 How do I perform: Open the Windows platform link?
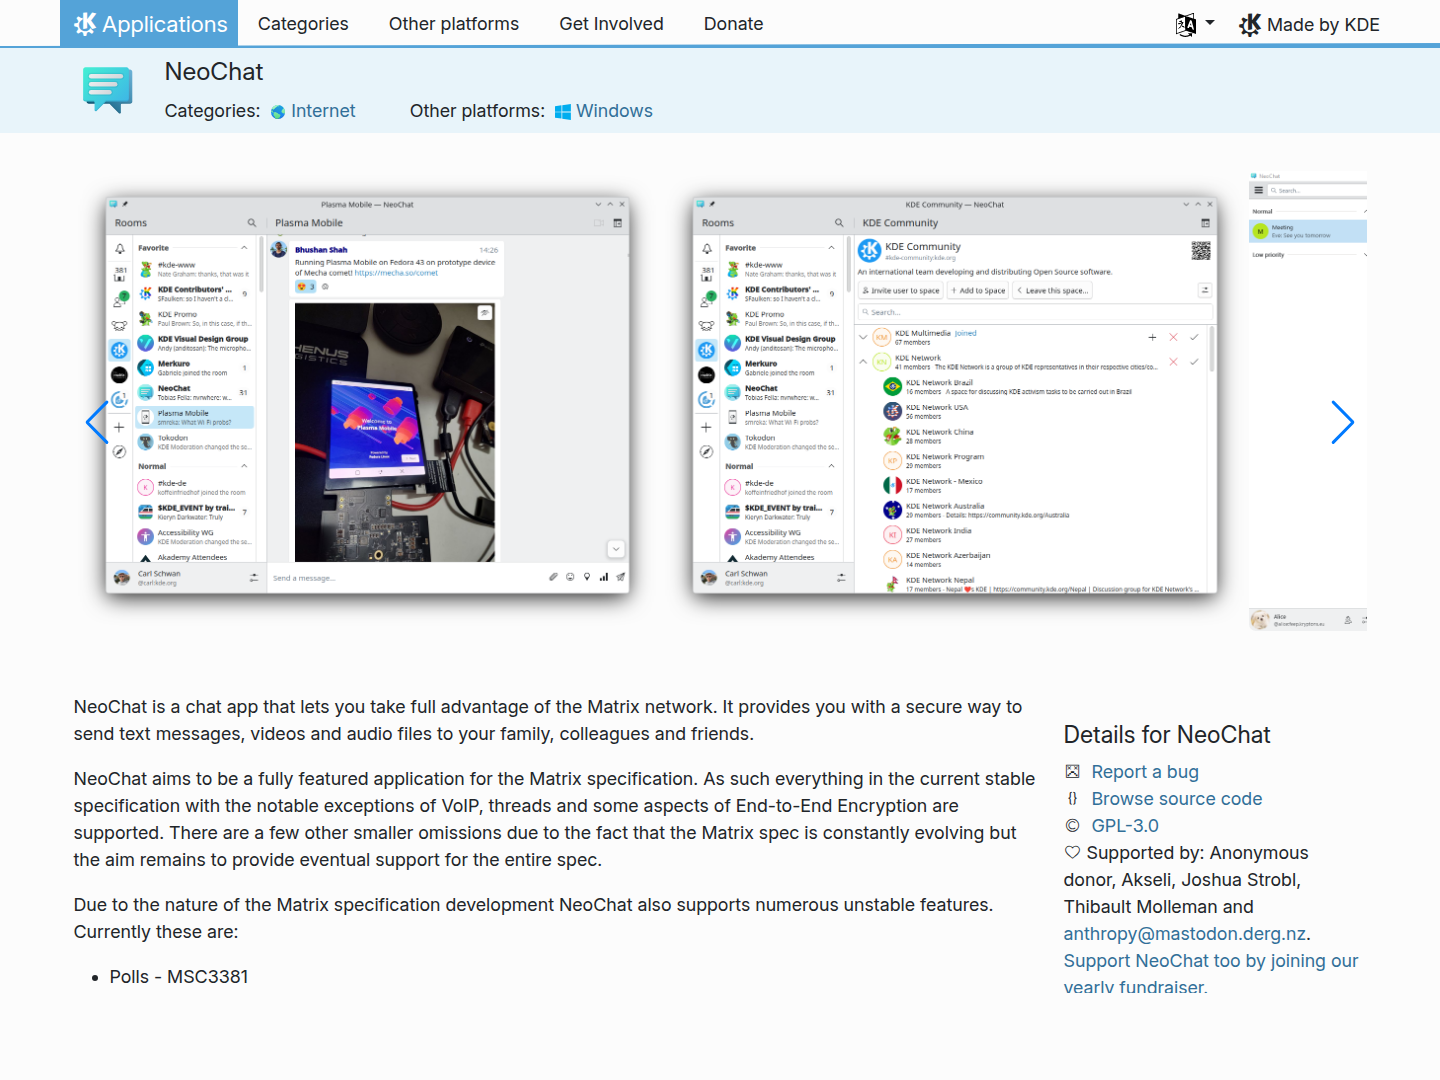[x=604, y=111]
